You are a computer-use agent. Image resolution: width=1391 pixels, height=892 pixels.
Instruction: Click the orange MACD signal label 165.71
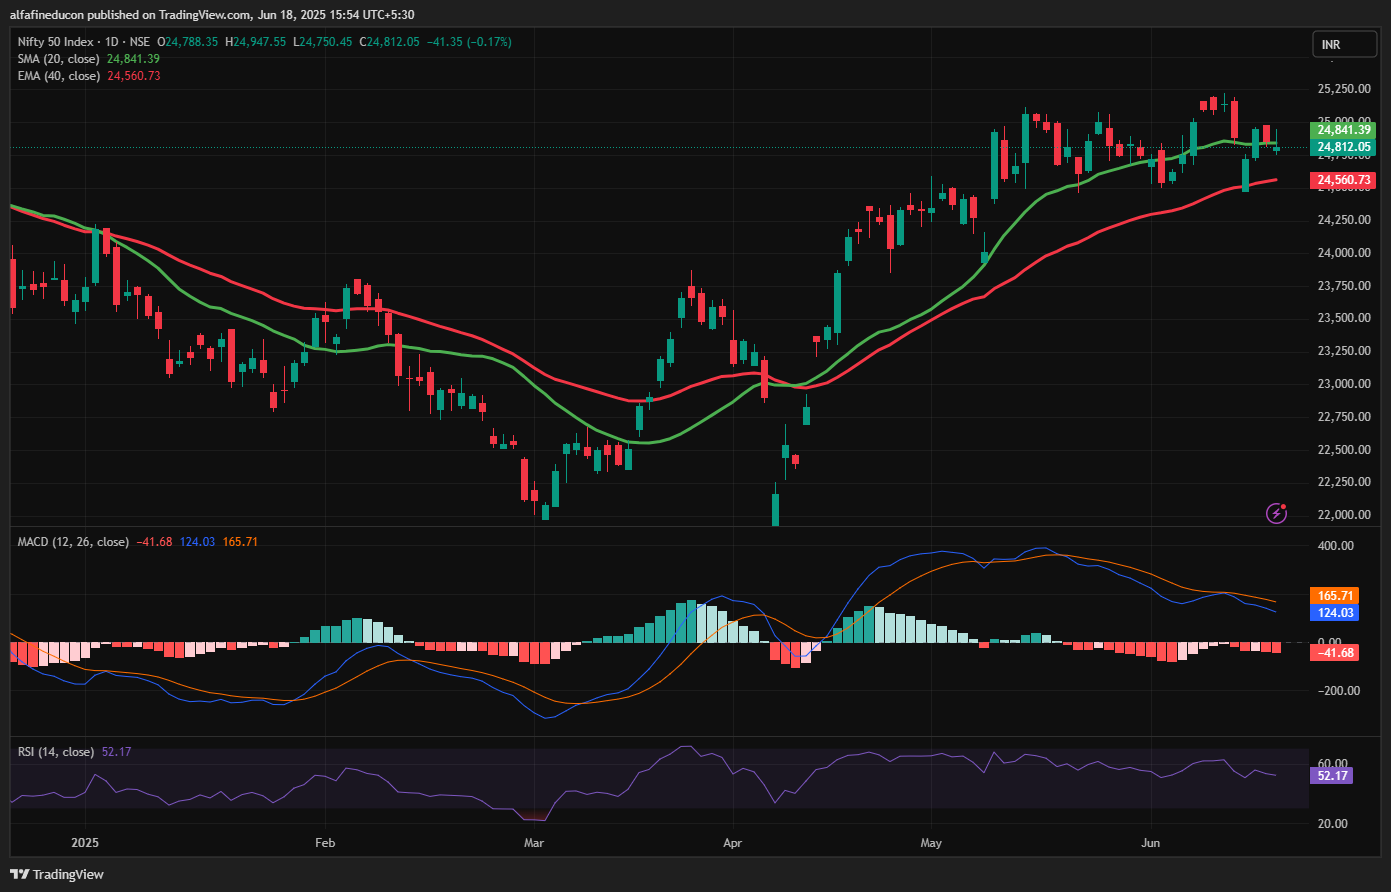[x=1334, y=595]
